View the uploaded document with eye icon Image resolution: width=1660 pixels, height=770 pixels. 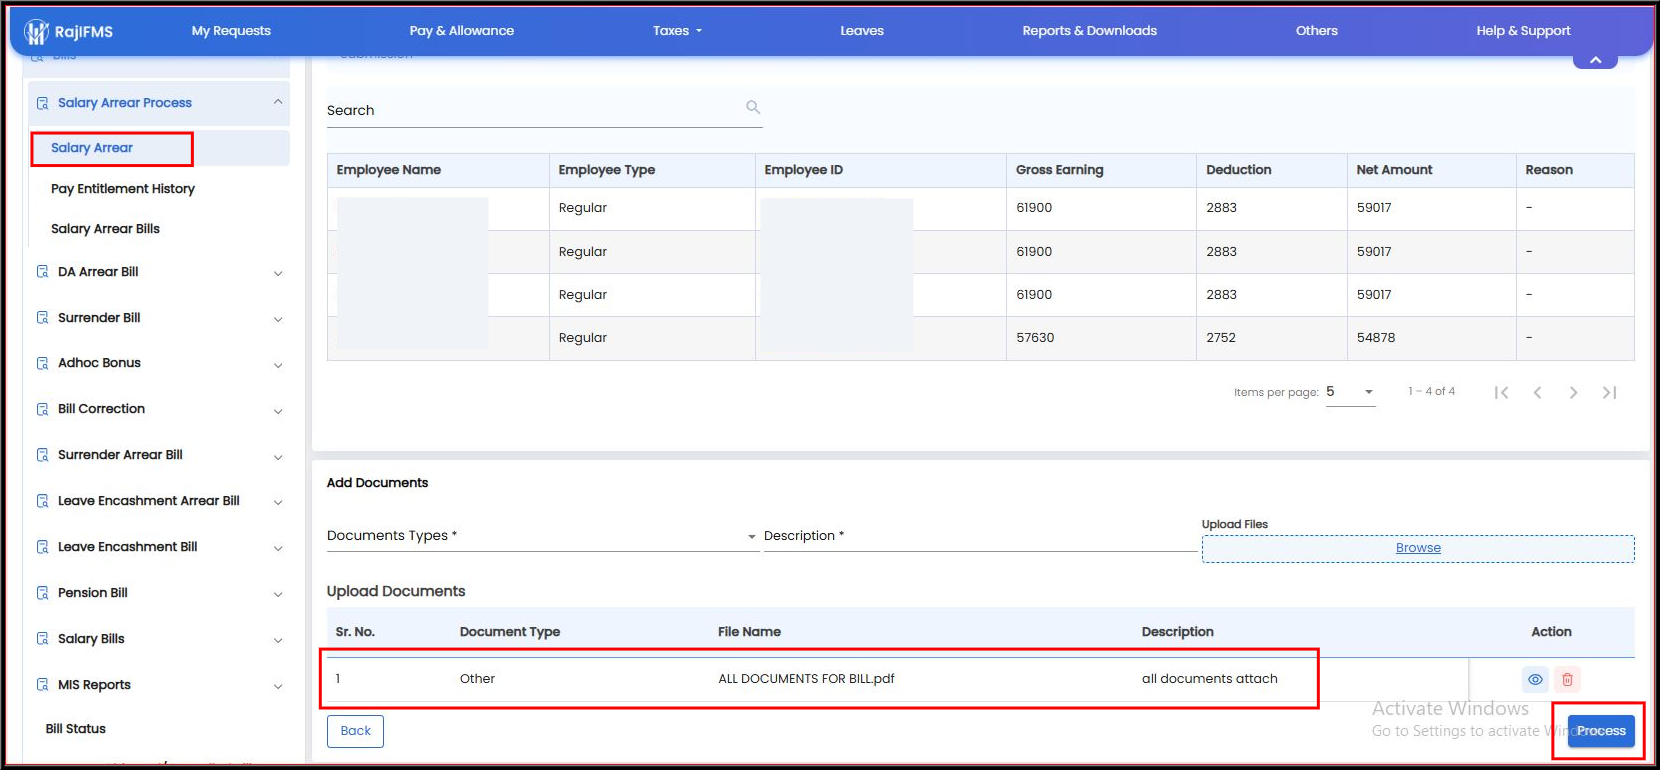coord(1535,679)
